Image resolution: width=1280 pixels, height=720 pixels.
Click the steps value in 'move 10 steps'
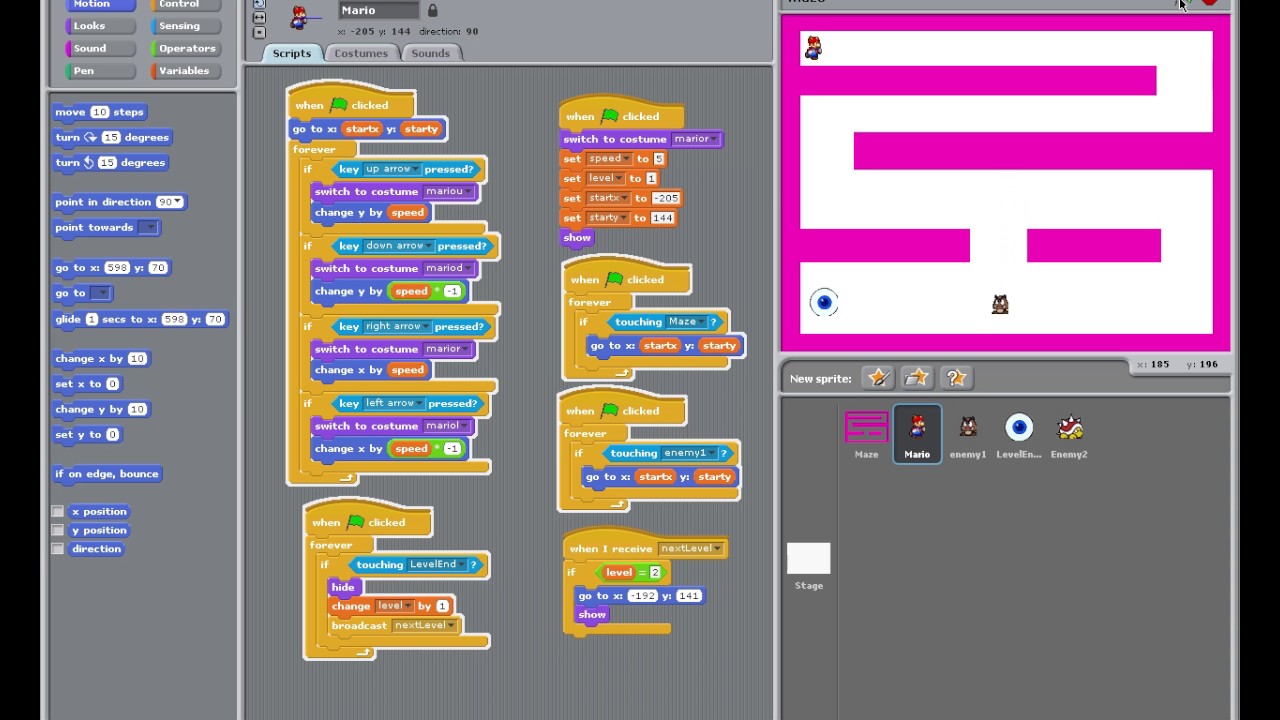99,112
